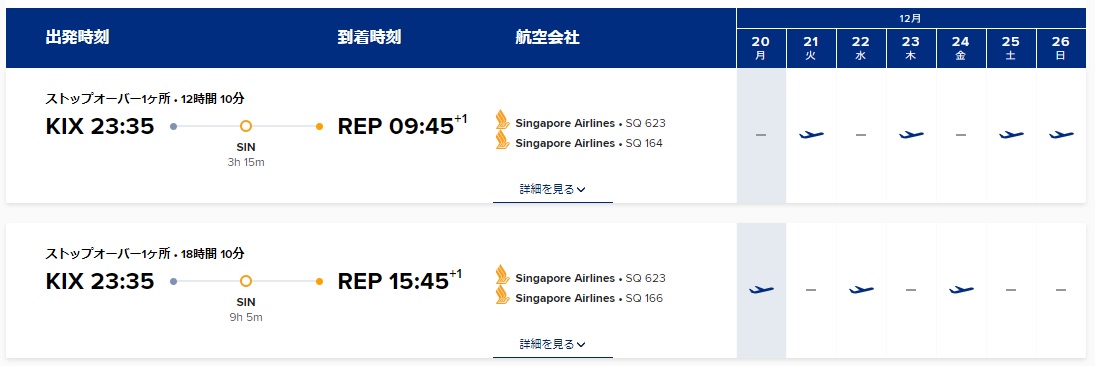The height and width of the screenshot is (366, 1095).
Task: Click the plane icon for December 21 on the SQ 164 row
Action: pos(811,135)
